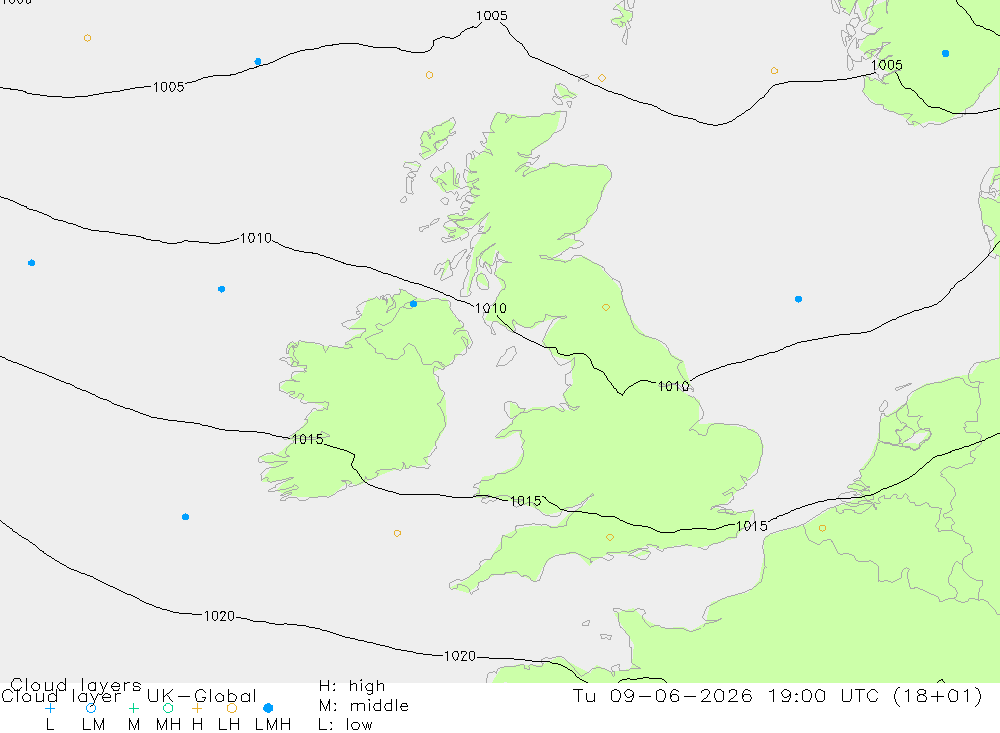Select the green circle MH legend symbol
This screenshot has height=733, width=1000.
[x=168, y=708]
